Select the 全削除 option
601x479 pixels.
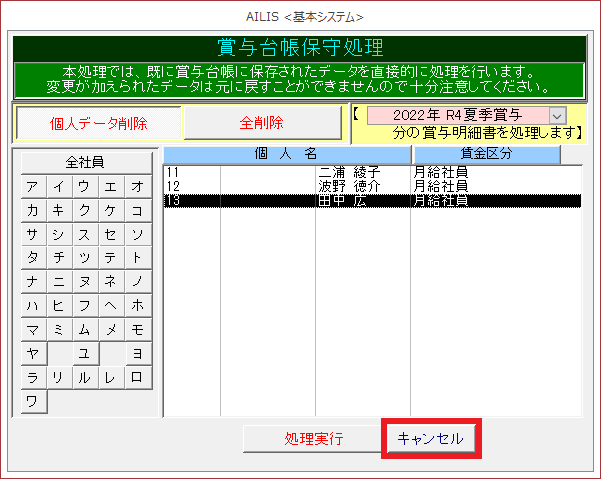pos(262,123)
